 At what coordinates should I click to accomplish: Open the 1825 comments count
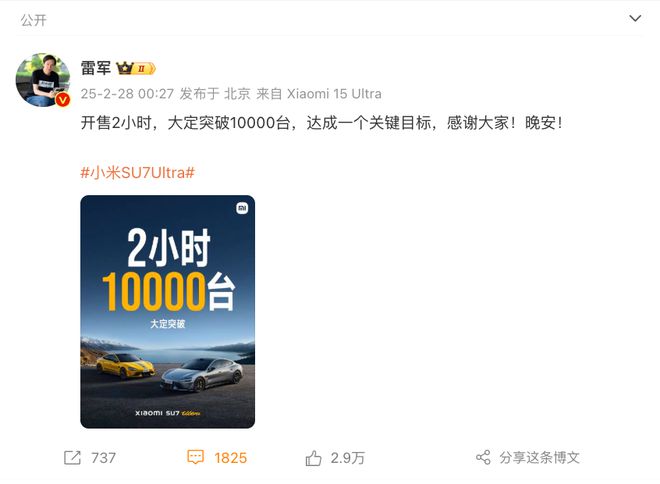pyautogui.click(x=230, y=458)
